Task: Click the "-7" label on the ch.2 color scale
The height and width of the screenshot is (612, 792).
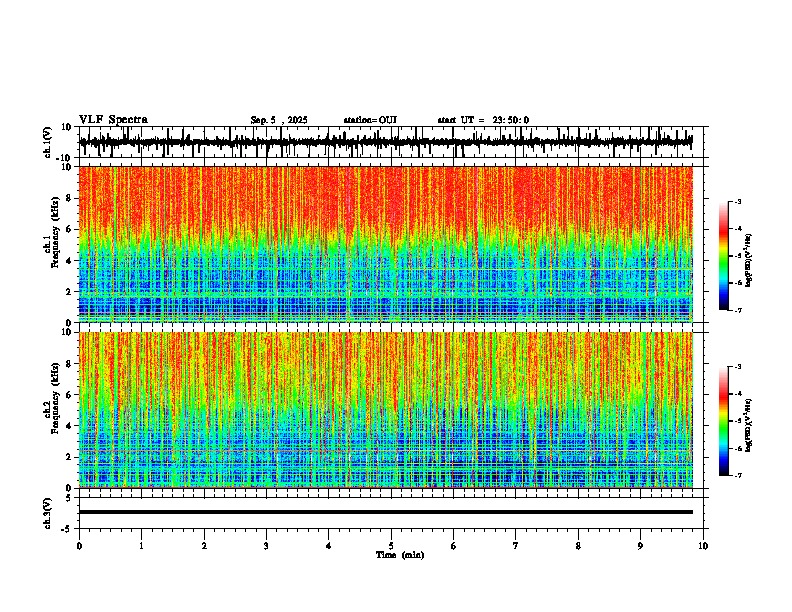Action: 738,476
